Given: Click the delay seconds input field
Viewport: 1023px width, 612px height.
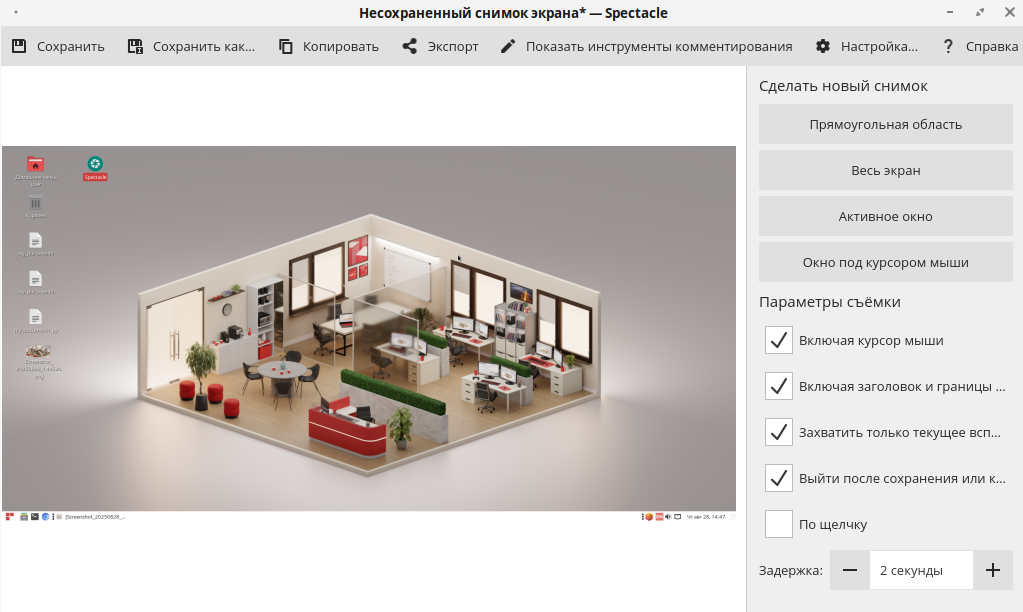Looking at the screenshot, I should [920, 570].
